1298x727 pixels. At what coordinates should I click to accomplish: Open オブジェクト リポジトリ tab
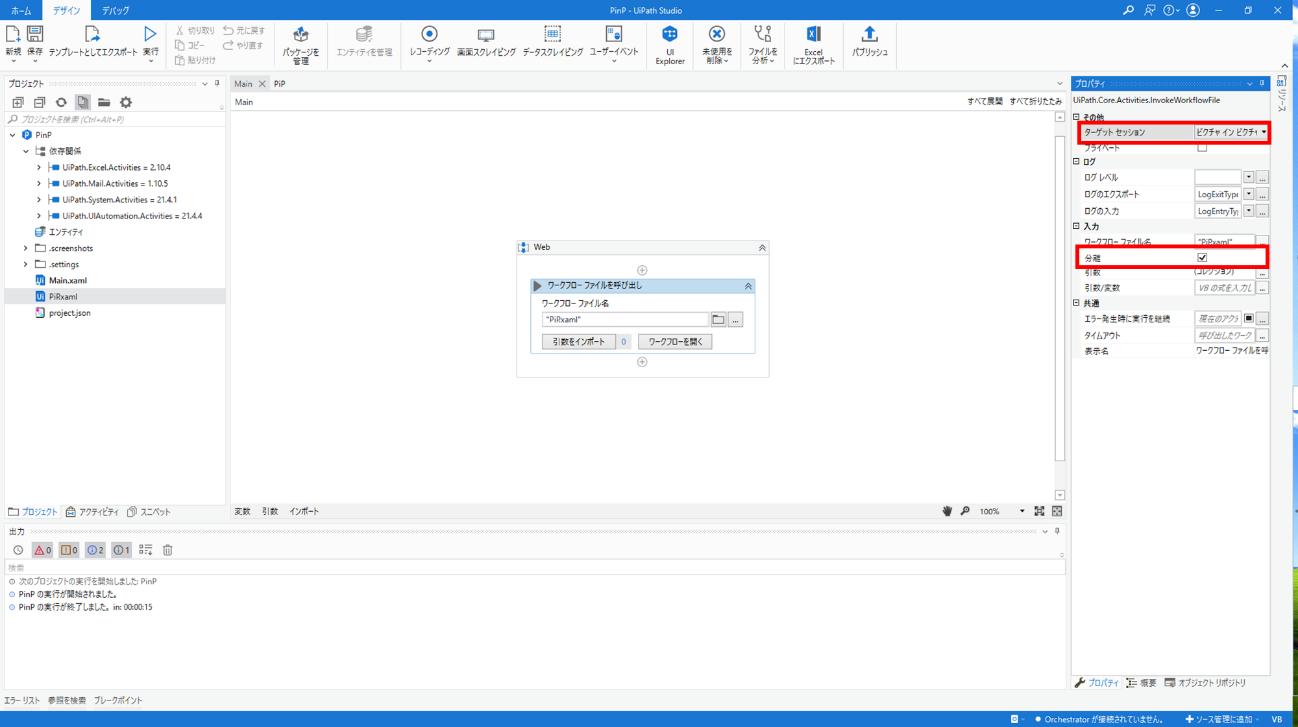1205,683
